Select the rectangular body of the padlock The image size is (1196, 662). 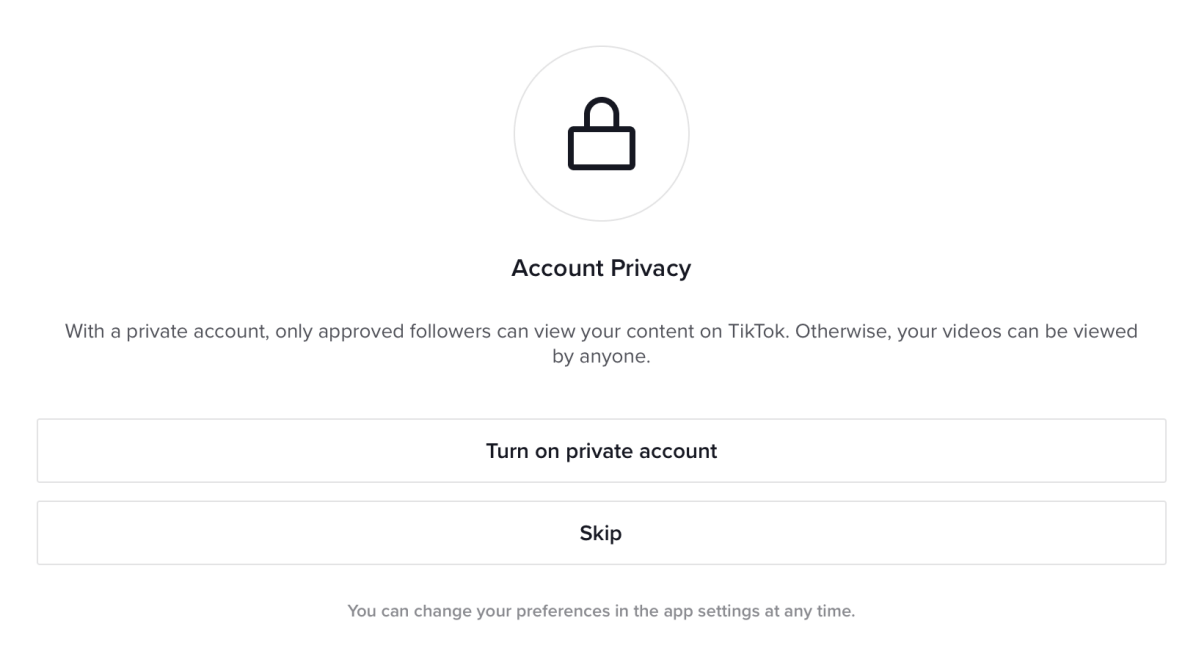tap(601, 148)
